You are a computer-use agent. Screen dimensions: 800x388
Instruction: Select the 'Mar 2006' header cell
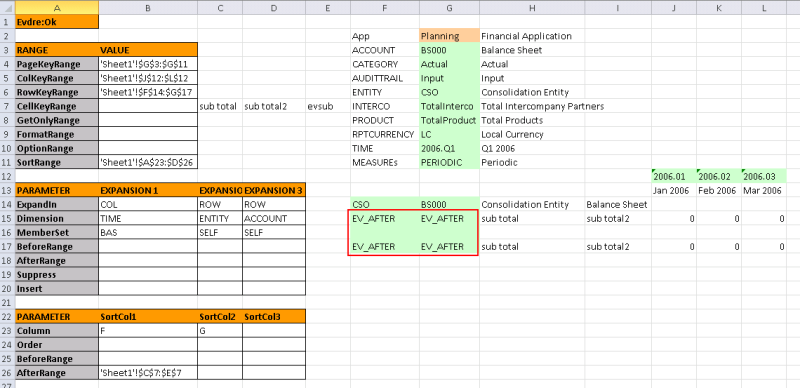(764, 190)
